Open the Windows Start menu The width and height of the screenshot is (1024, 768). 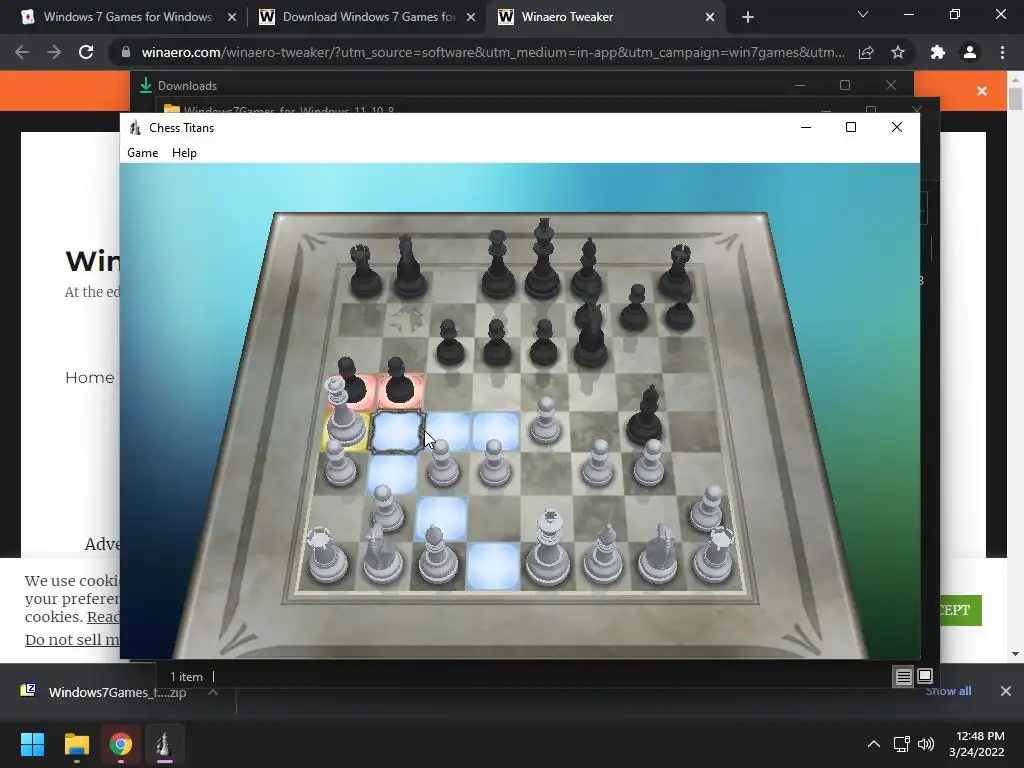(x=32, y=744)
